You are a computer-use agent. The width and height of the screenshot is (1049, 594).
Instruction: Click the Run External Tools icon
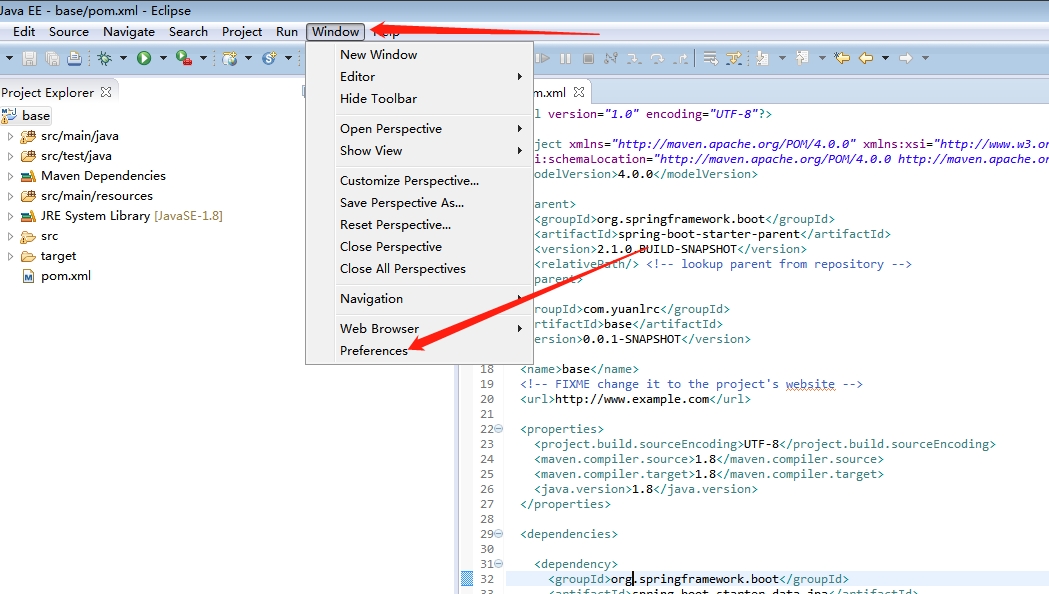(184, 58)
